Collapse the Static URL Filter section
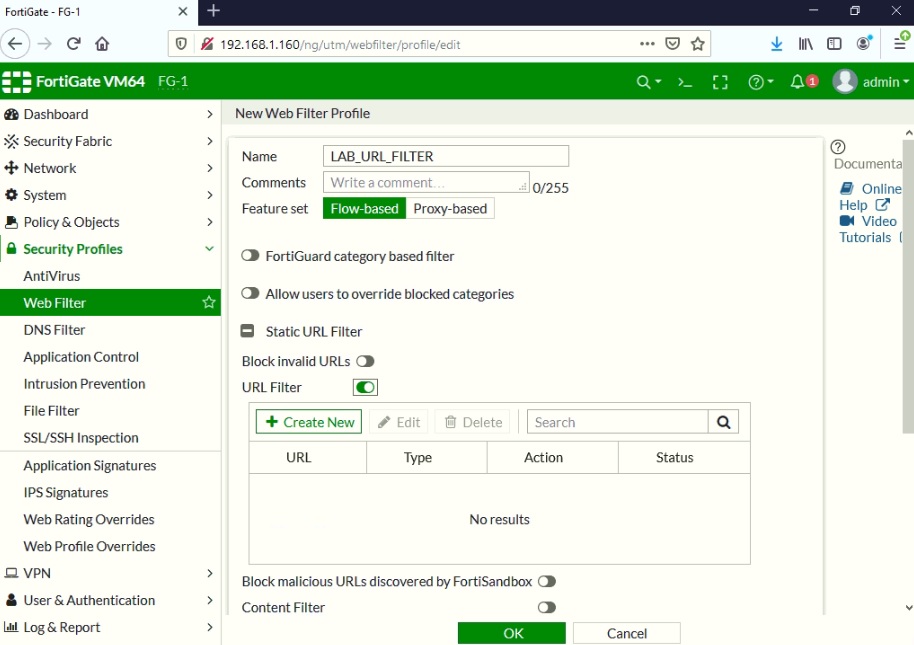The height and width of the screenshot is (645, 914). (247, 331)
